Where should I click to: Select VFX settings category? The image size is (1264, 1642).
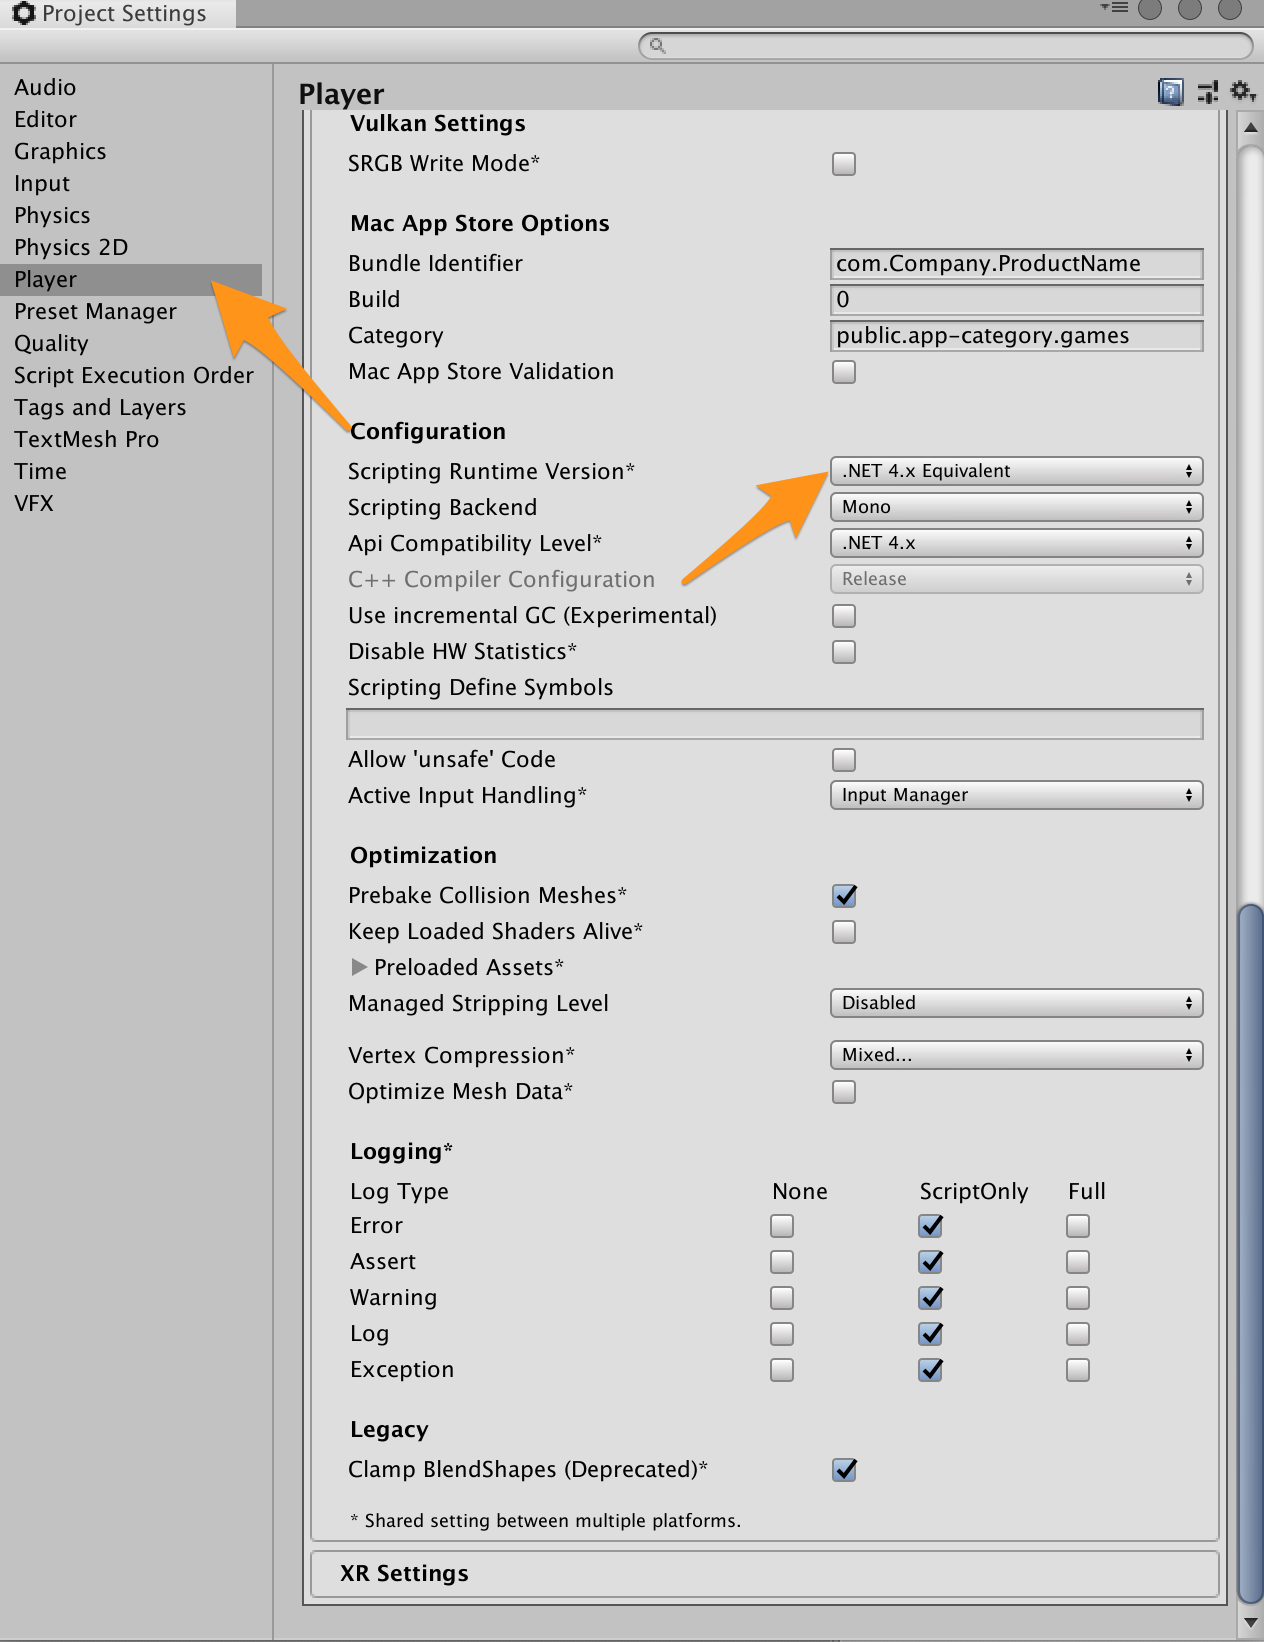(x=34, y=503)
